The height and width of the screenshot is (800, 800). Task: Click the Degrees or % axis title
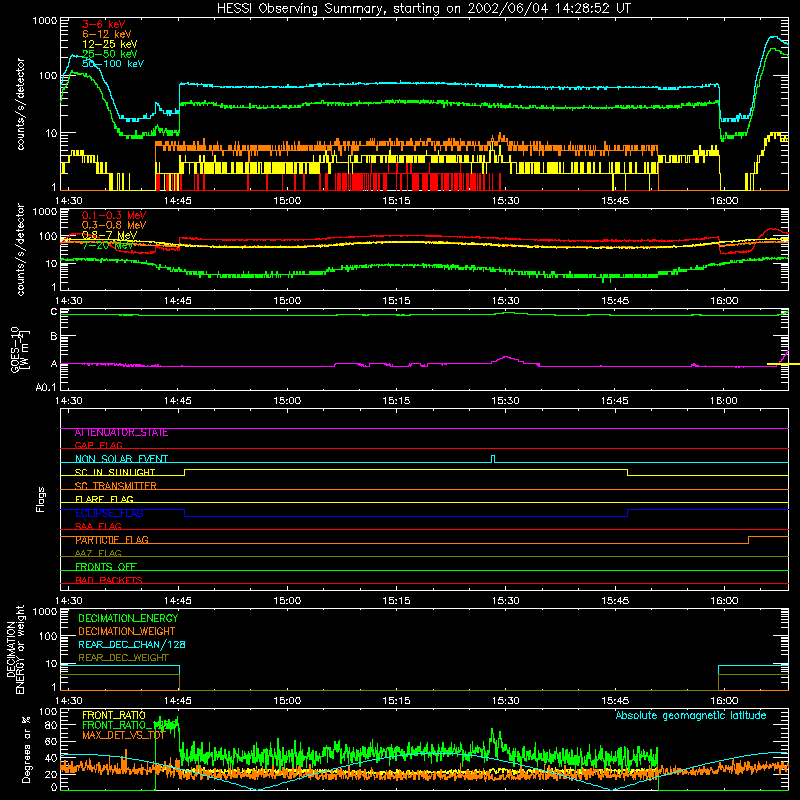[26, 750]
